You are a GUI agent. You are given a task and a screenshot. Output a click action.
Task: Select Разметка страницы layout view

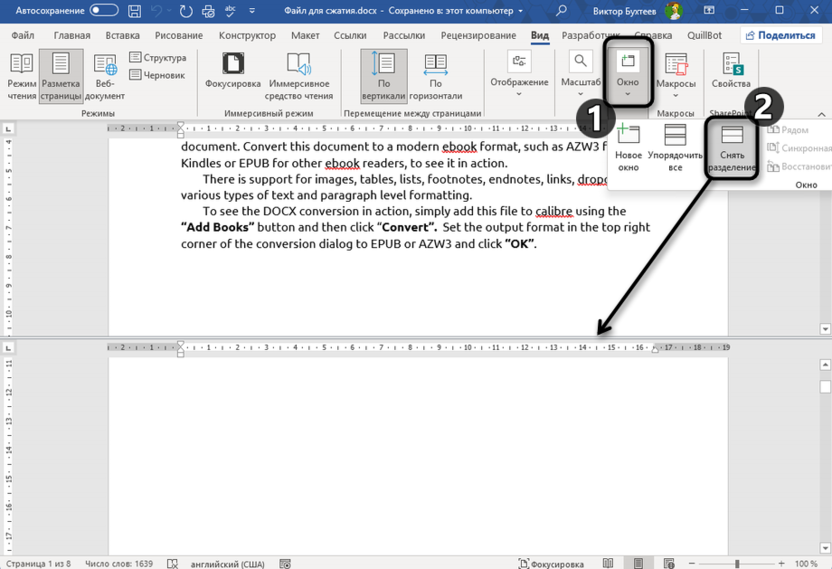(x=60, y=74)
